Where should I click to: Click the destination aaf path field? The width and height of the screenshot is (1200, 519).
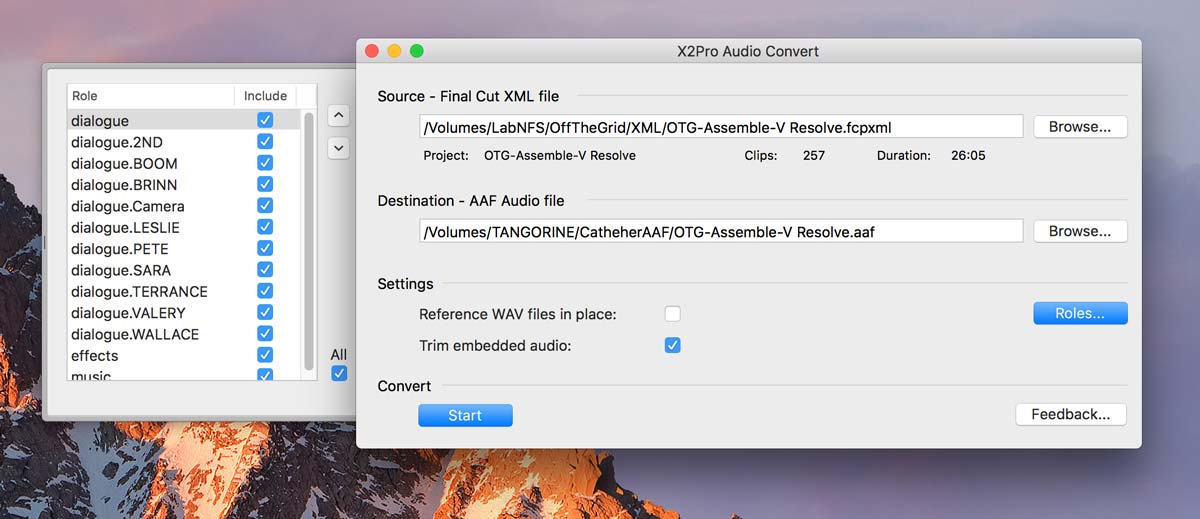721,231
